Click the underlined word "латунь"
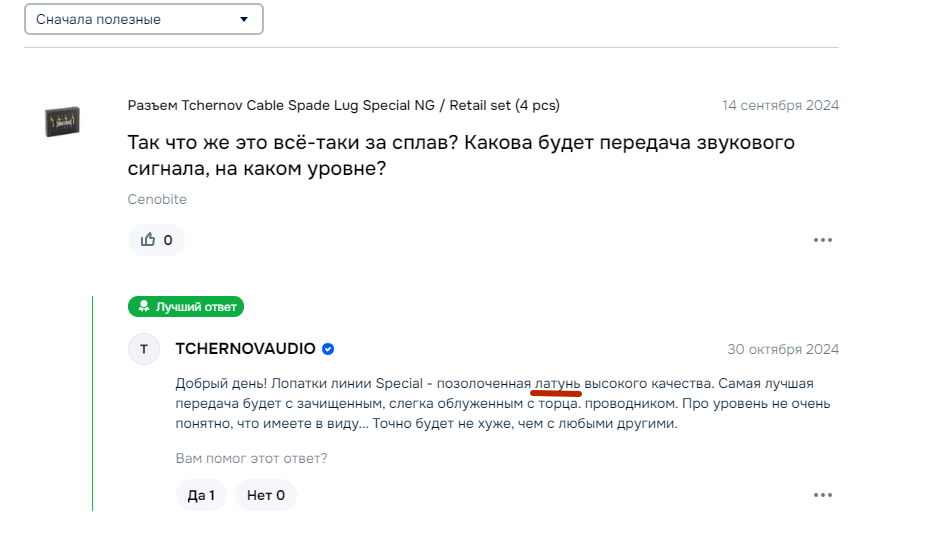The image size is (951, 549). pyautogui.click(x=557, y=384)
